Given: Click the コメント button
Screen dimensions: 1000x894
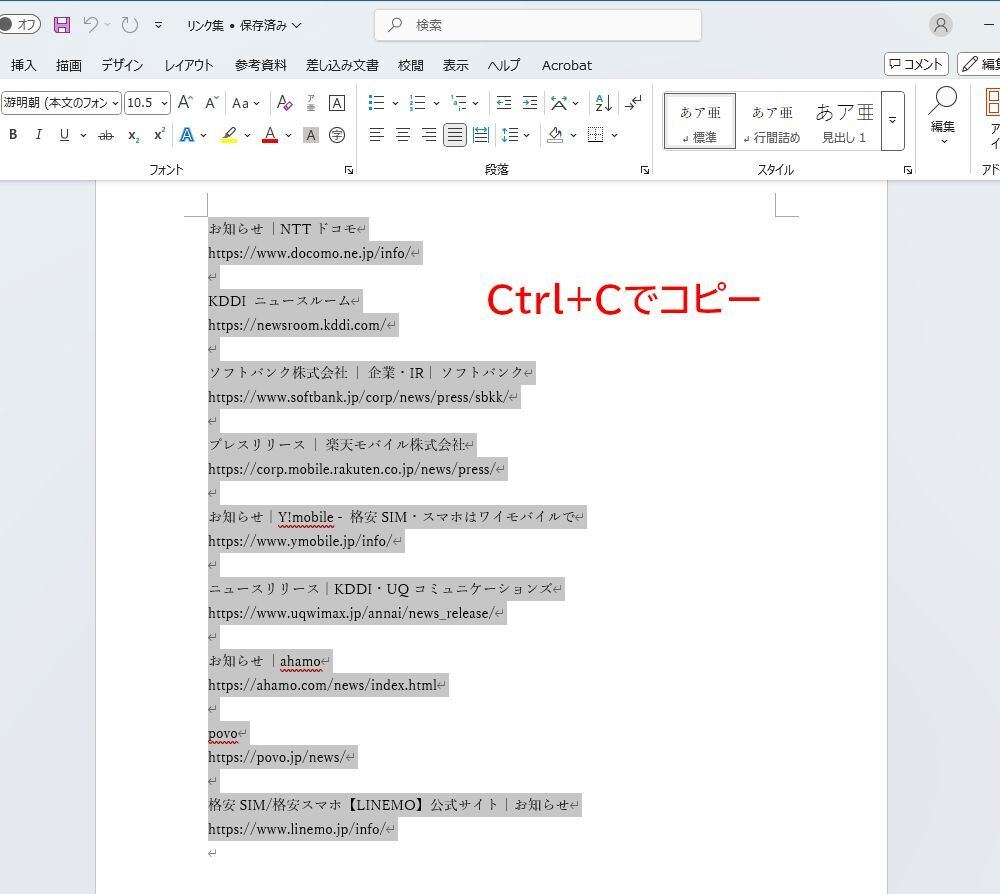Looking at the screenshot, I should click(x=916, y=64).
